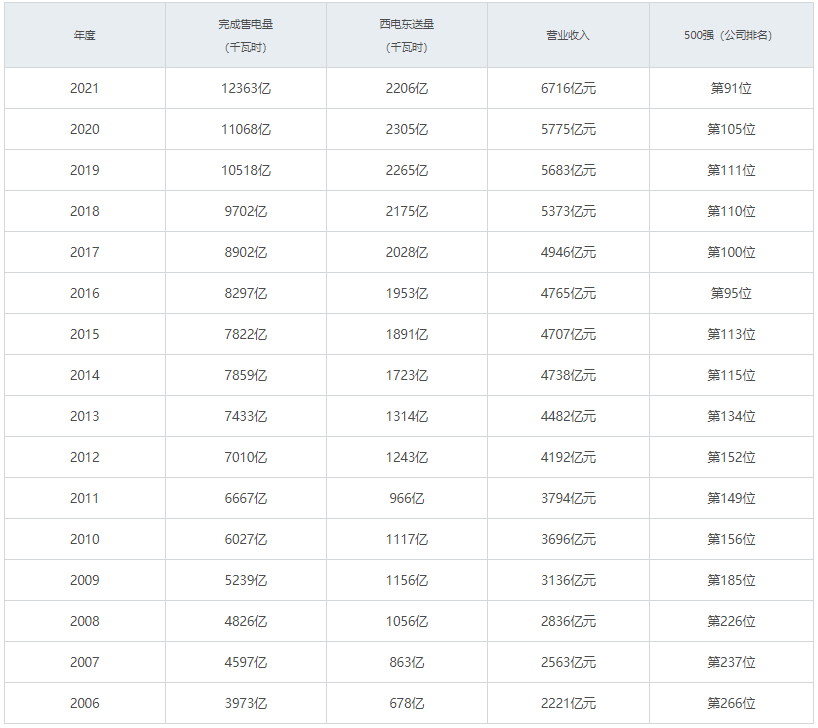Select the 第134位 ranking cell
The image size is (818, 728).
click(731, 416)
